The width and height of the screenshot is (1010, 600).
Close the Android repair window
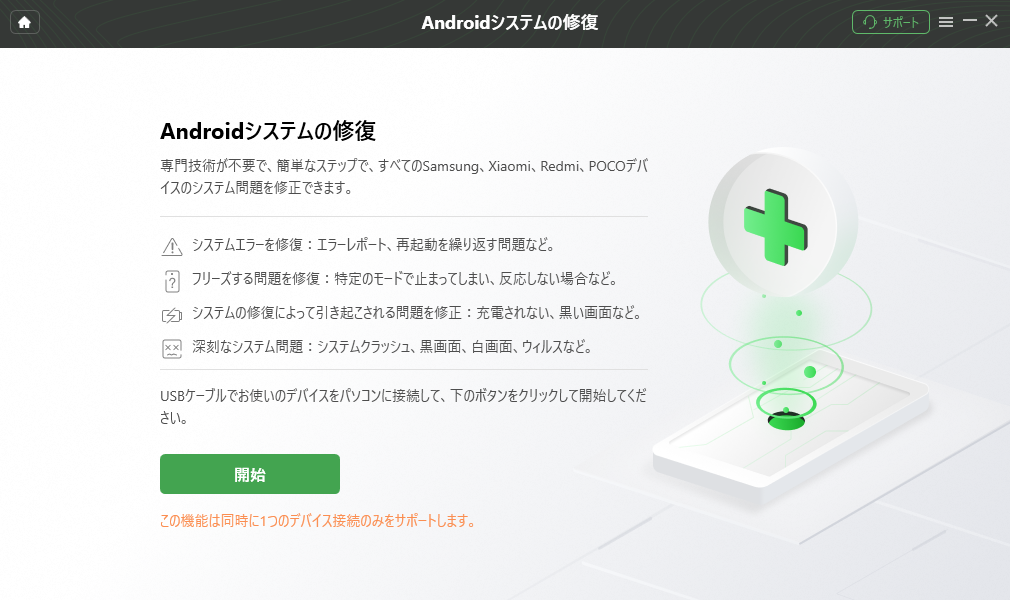point(992,21)
